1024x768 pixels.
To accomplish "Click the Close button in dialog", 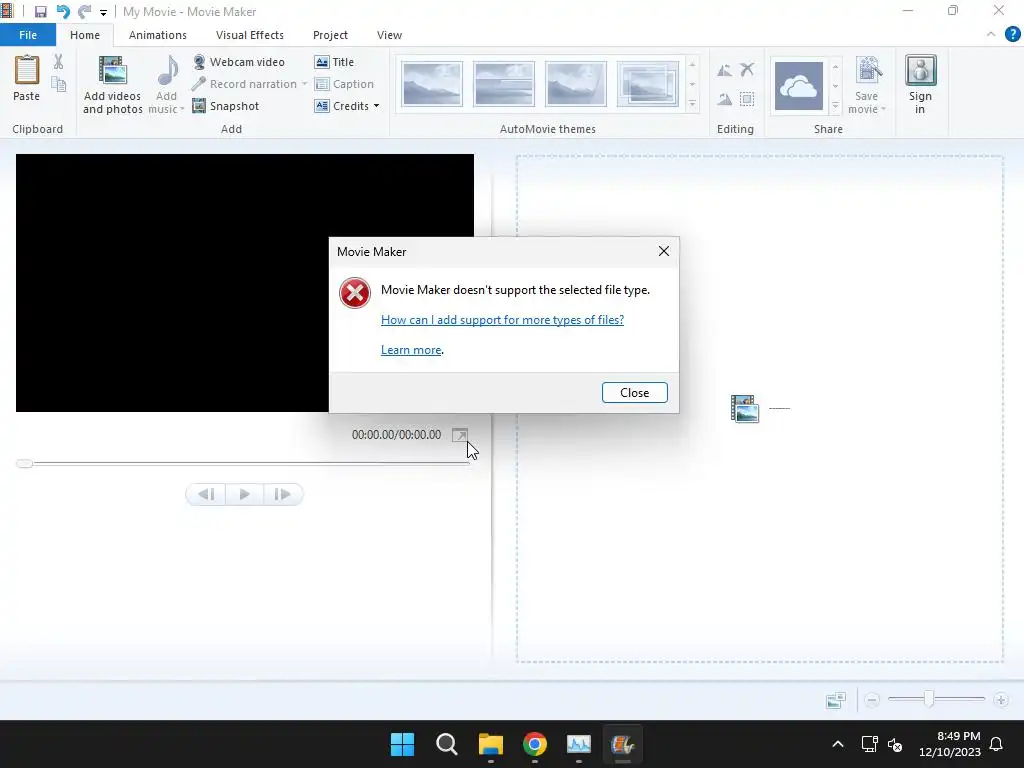I will click(634, 392).
